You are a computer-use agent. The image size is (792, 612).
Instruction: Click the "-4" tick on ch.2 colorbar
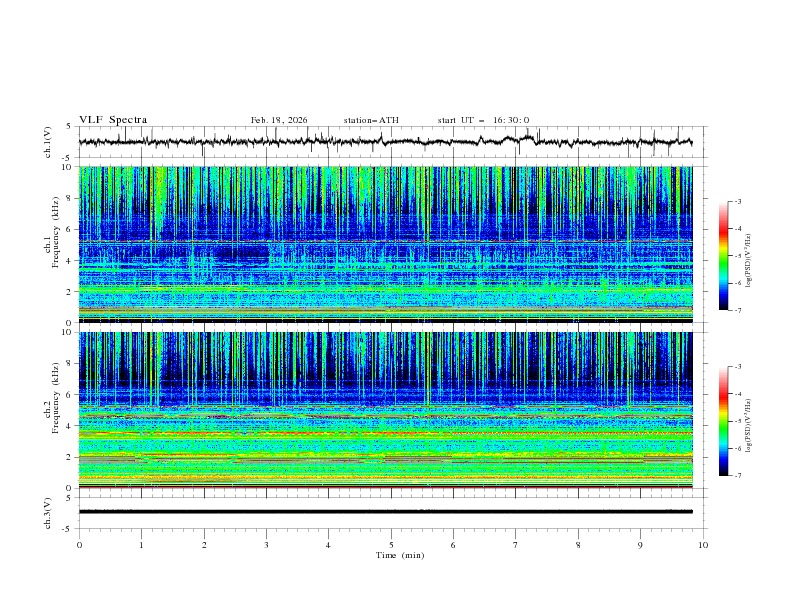point(737,394)
